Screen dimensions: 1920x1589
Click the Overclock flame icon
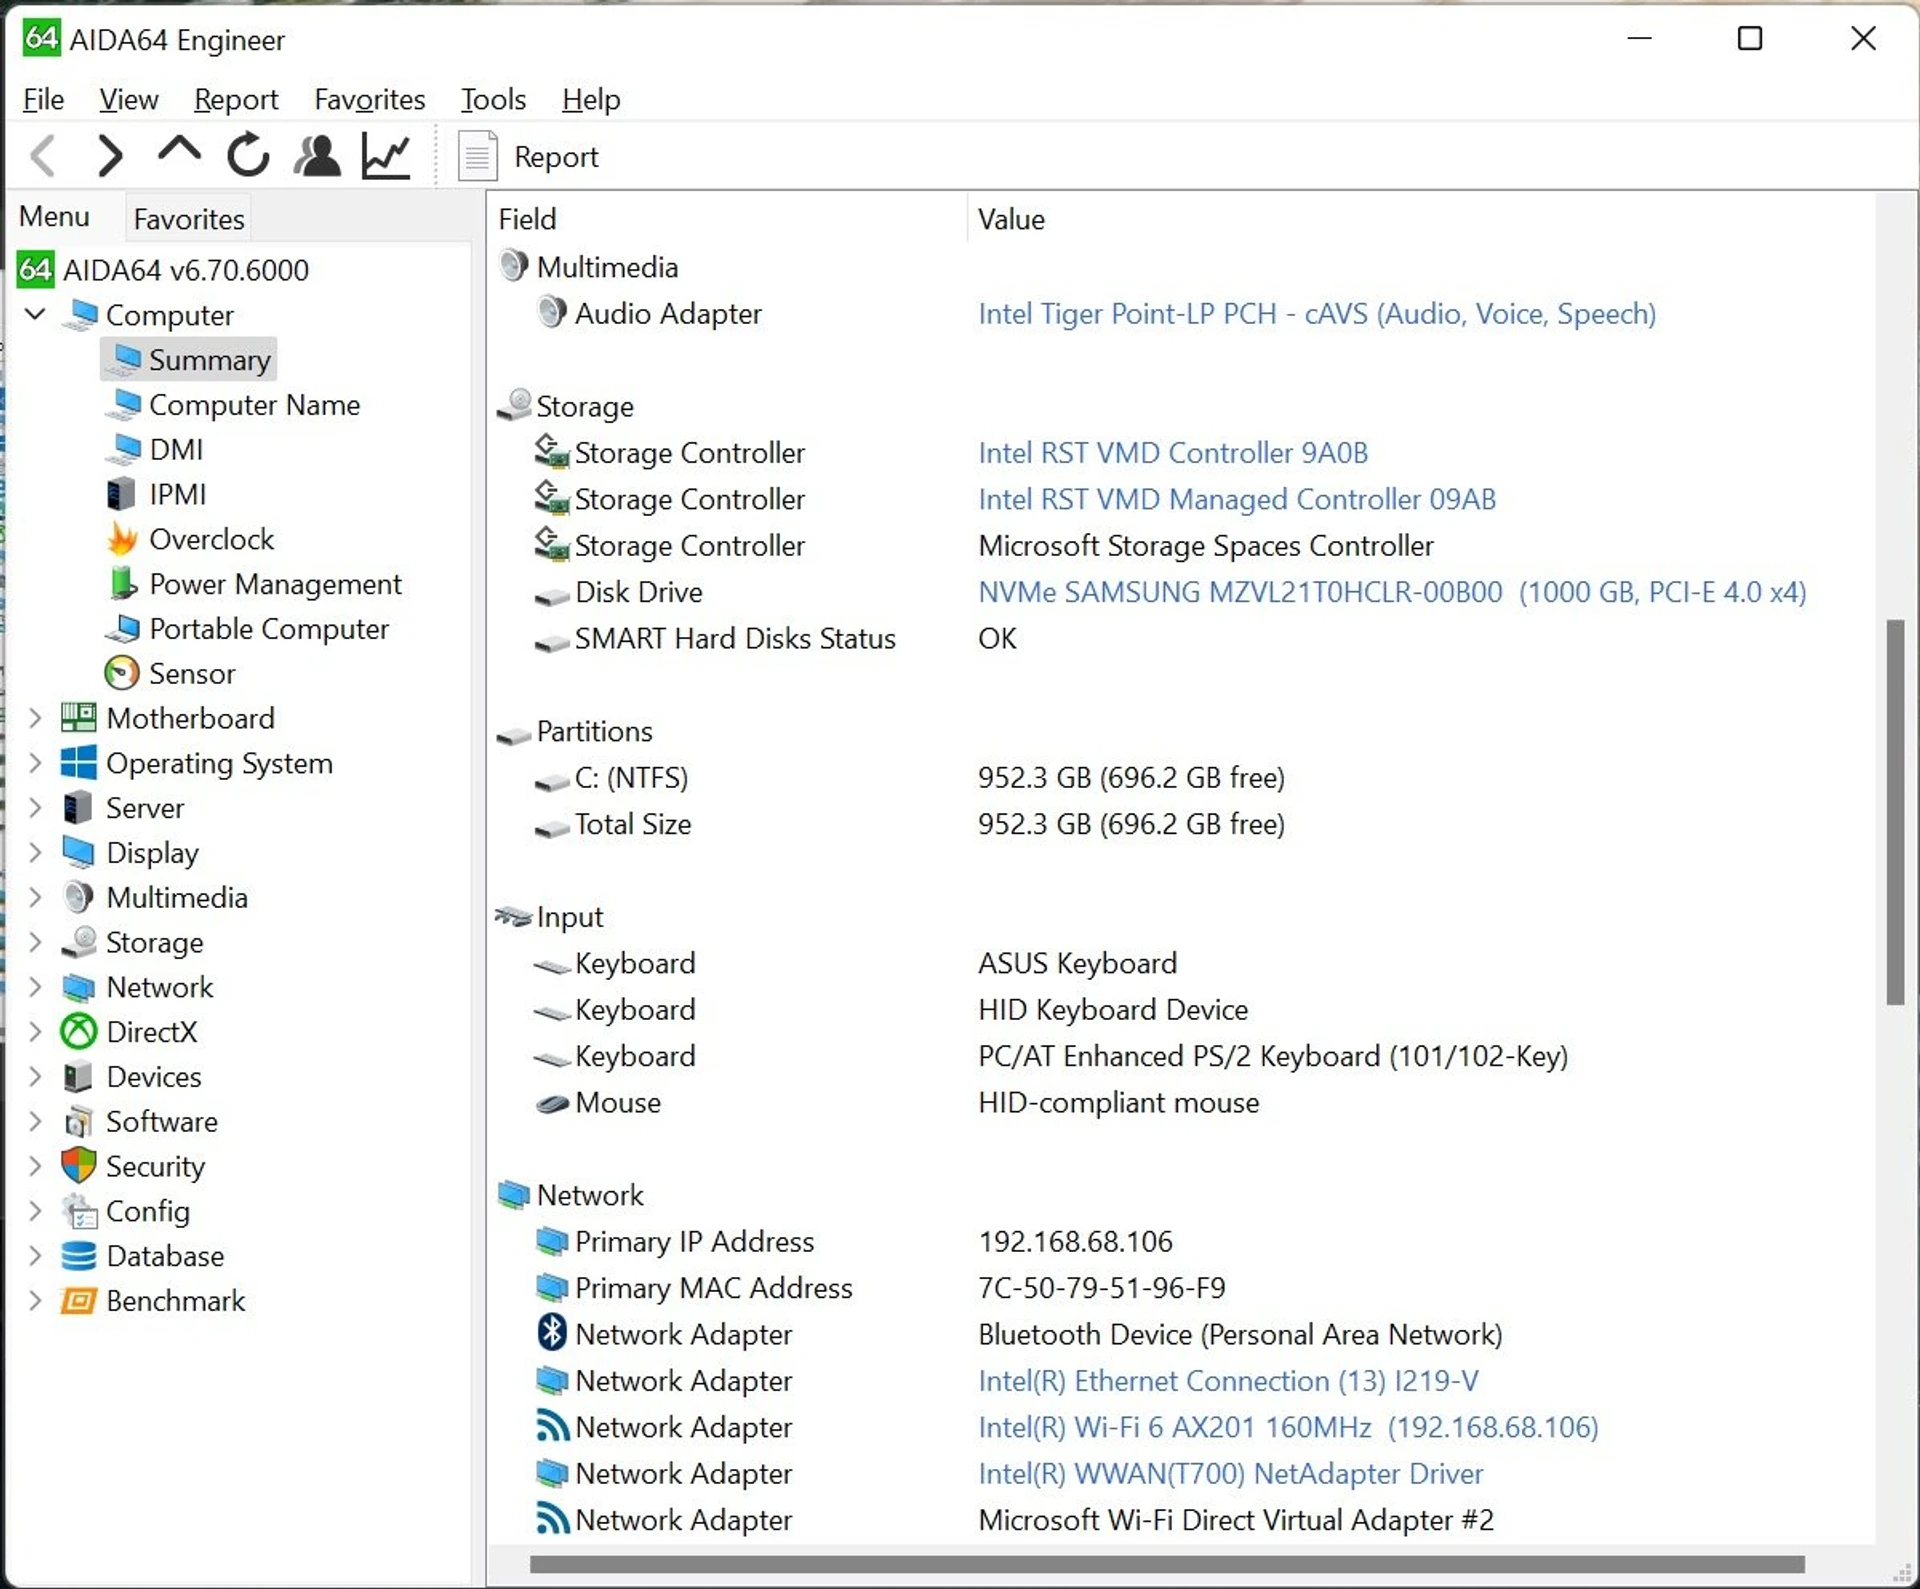(122, 538)
